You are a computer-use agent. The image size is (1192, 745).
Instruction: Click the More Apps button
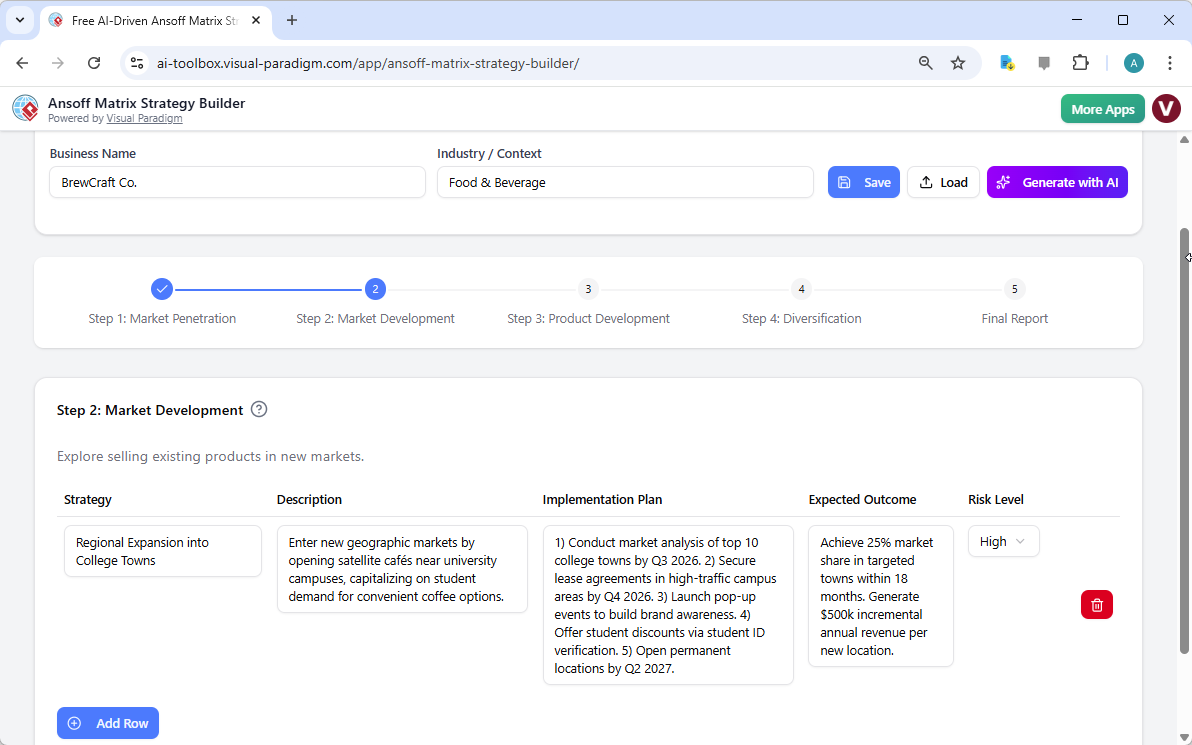click(x=1102, y=108)
